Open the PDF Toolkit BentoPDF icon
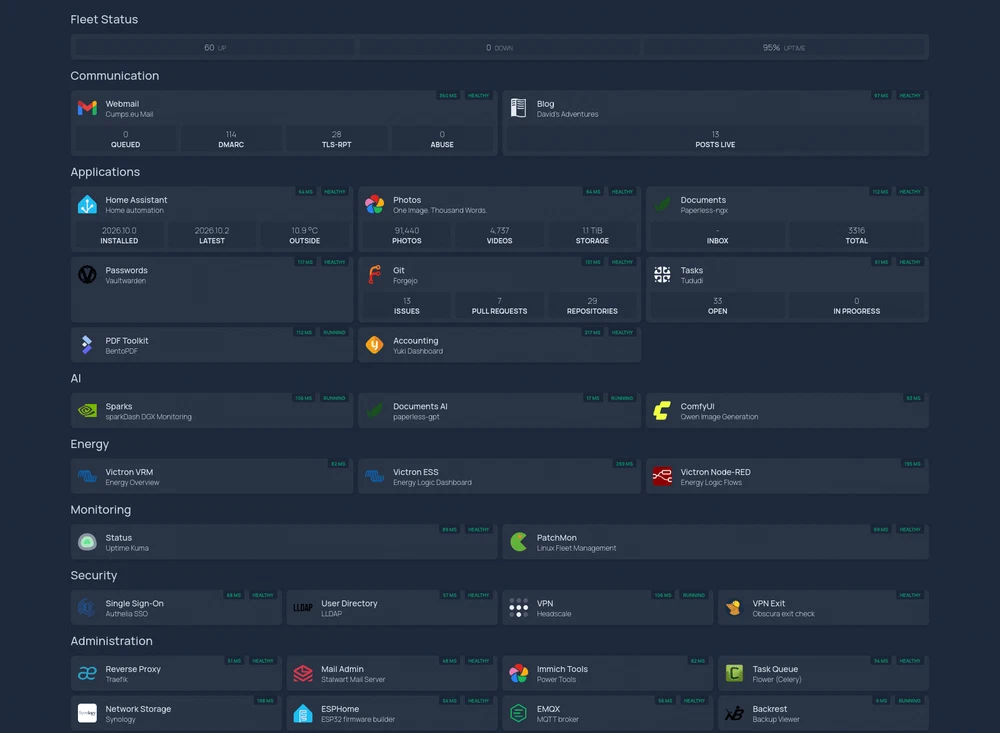This screenshot has height=733, width=1000. [87, 344]
